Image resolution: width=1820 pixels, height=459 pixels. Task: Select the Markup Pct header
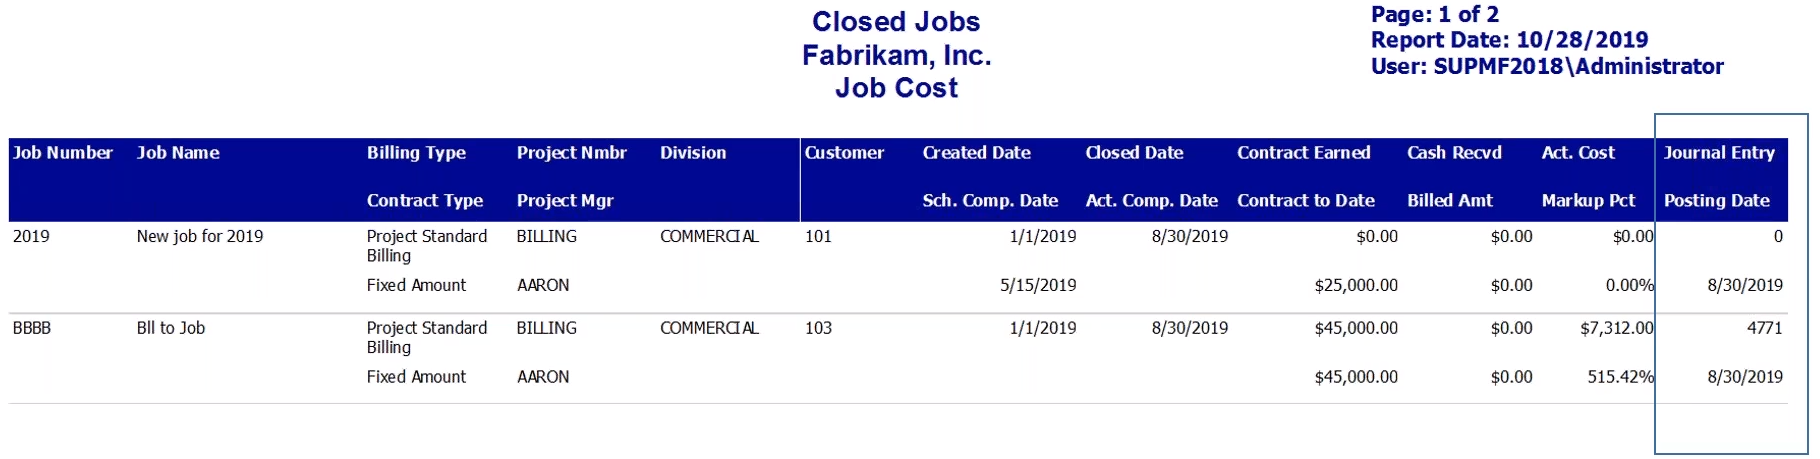coord(1588,201)
